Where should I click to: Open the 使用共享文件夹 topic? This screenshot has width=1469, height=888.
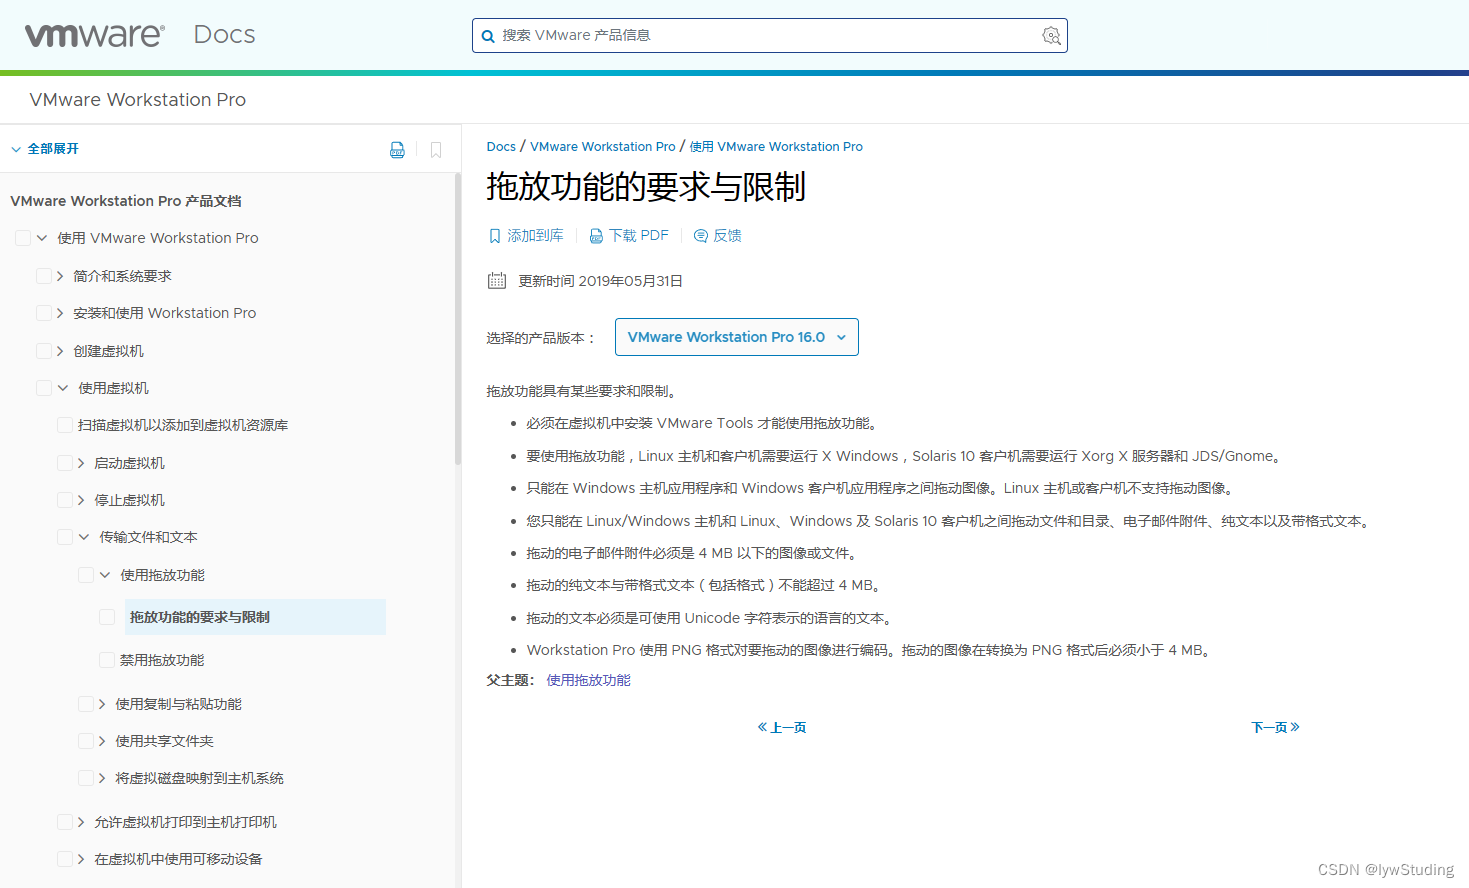tap(164, 741)
